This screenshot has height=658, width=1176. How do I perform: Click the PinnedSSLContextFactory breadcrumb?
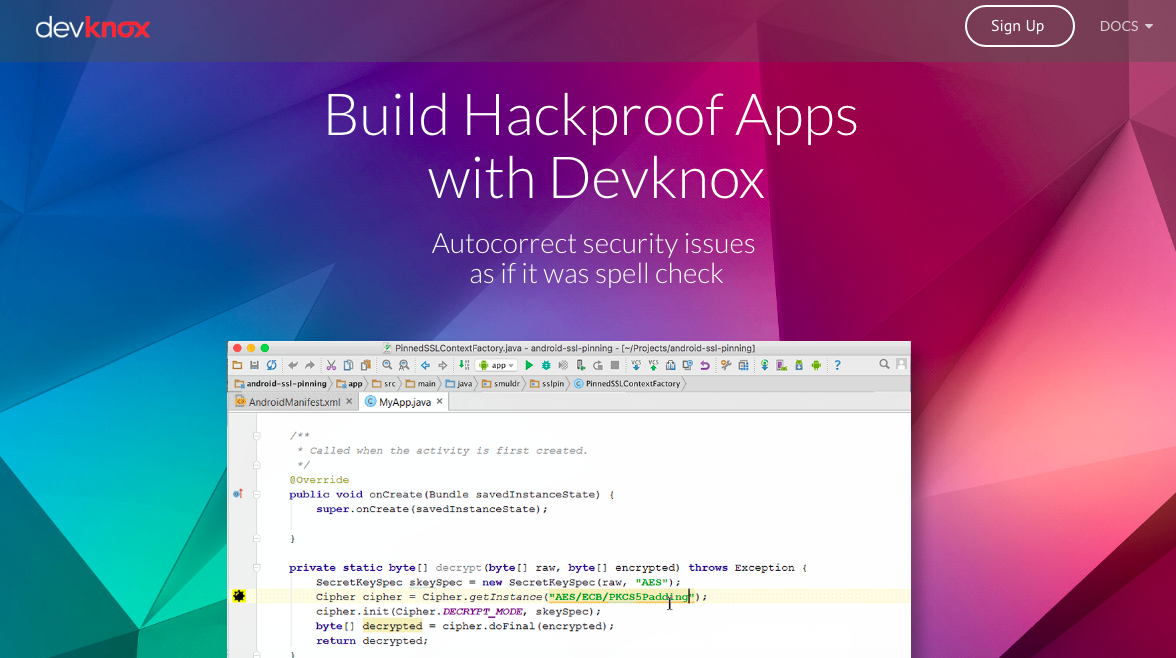click(627, 383)
